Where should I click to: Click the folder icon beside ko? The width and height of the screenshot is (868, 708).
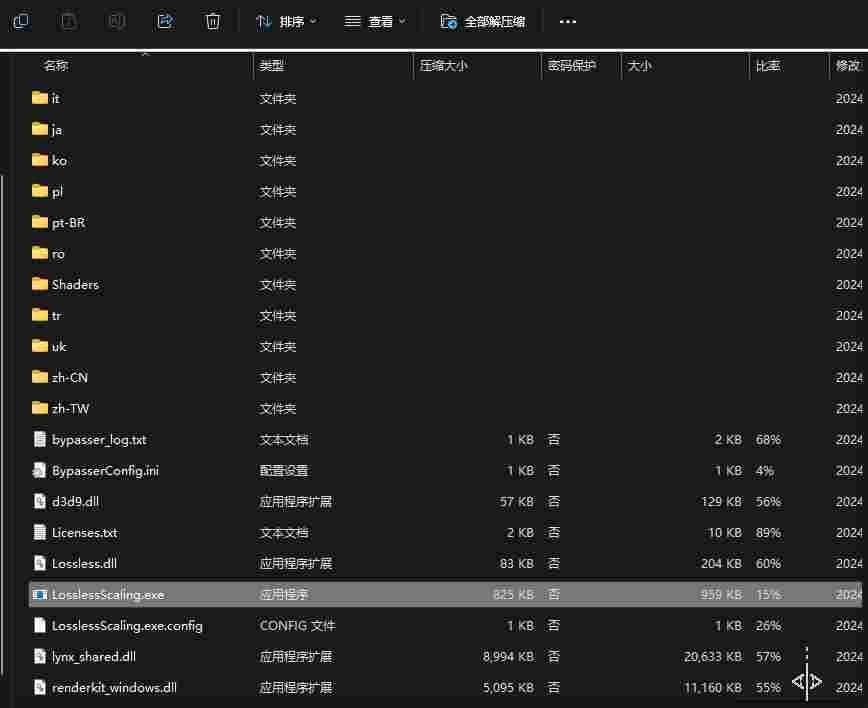(40, 160)
